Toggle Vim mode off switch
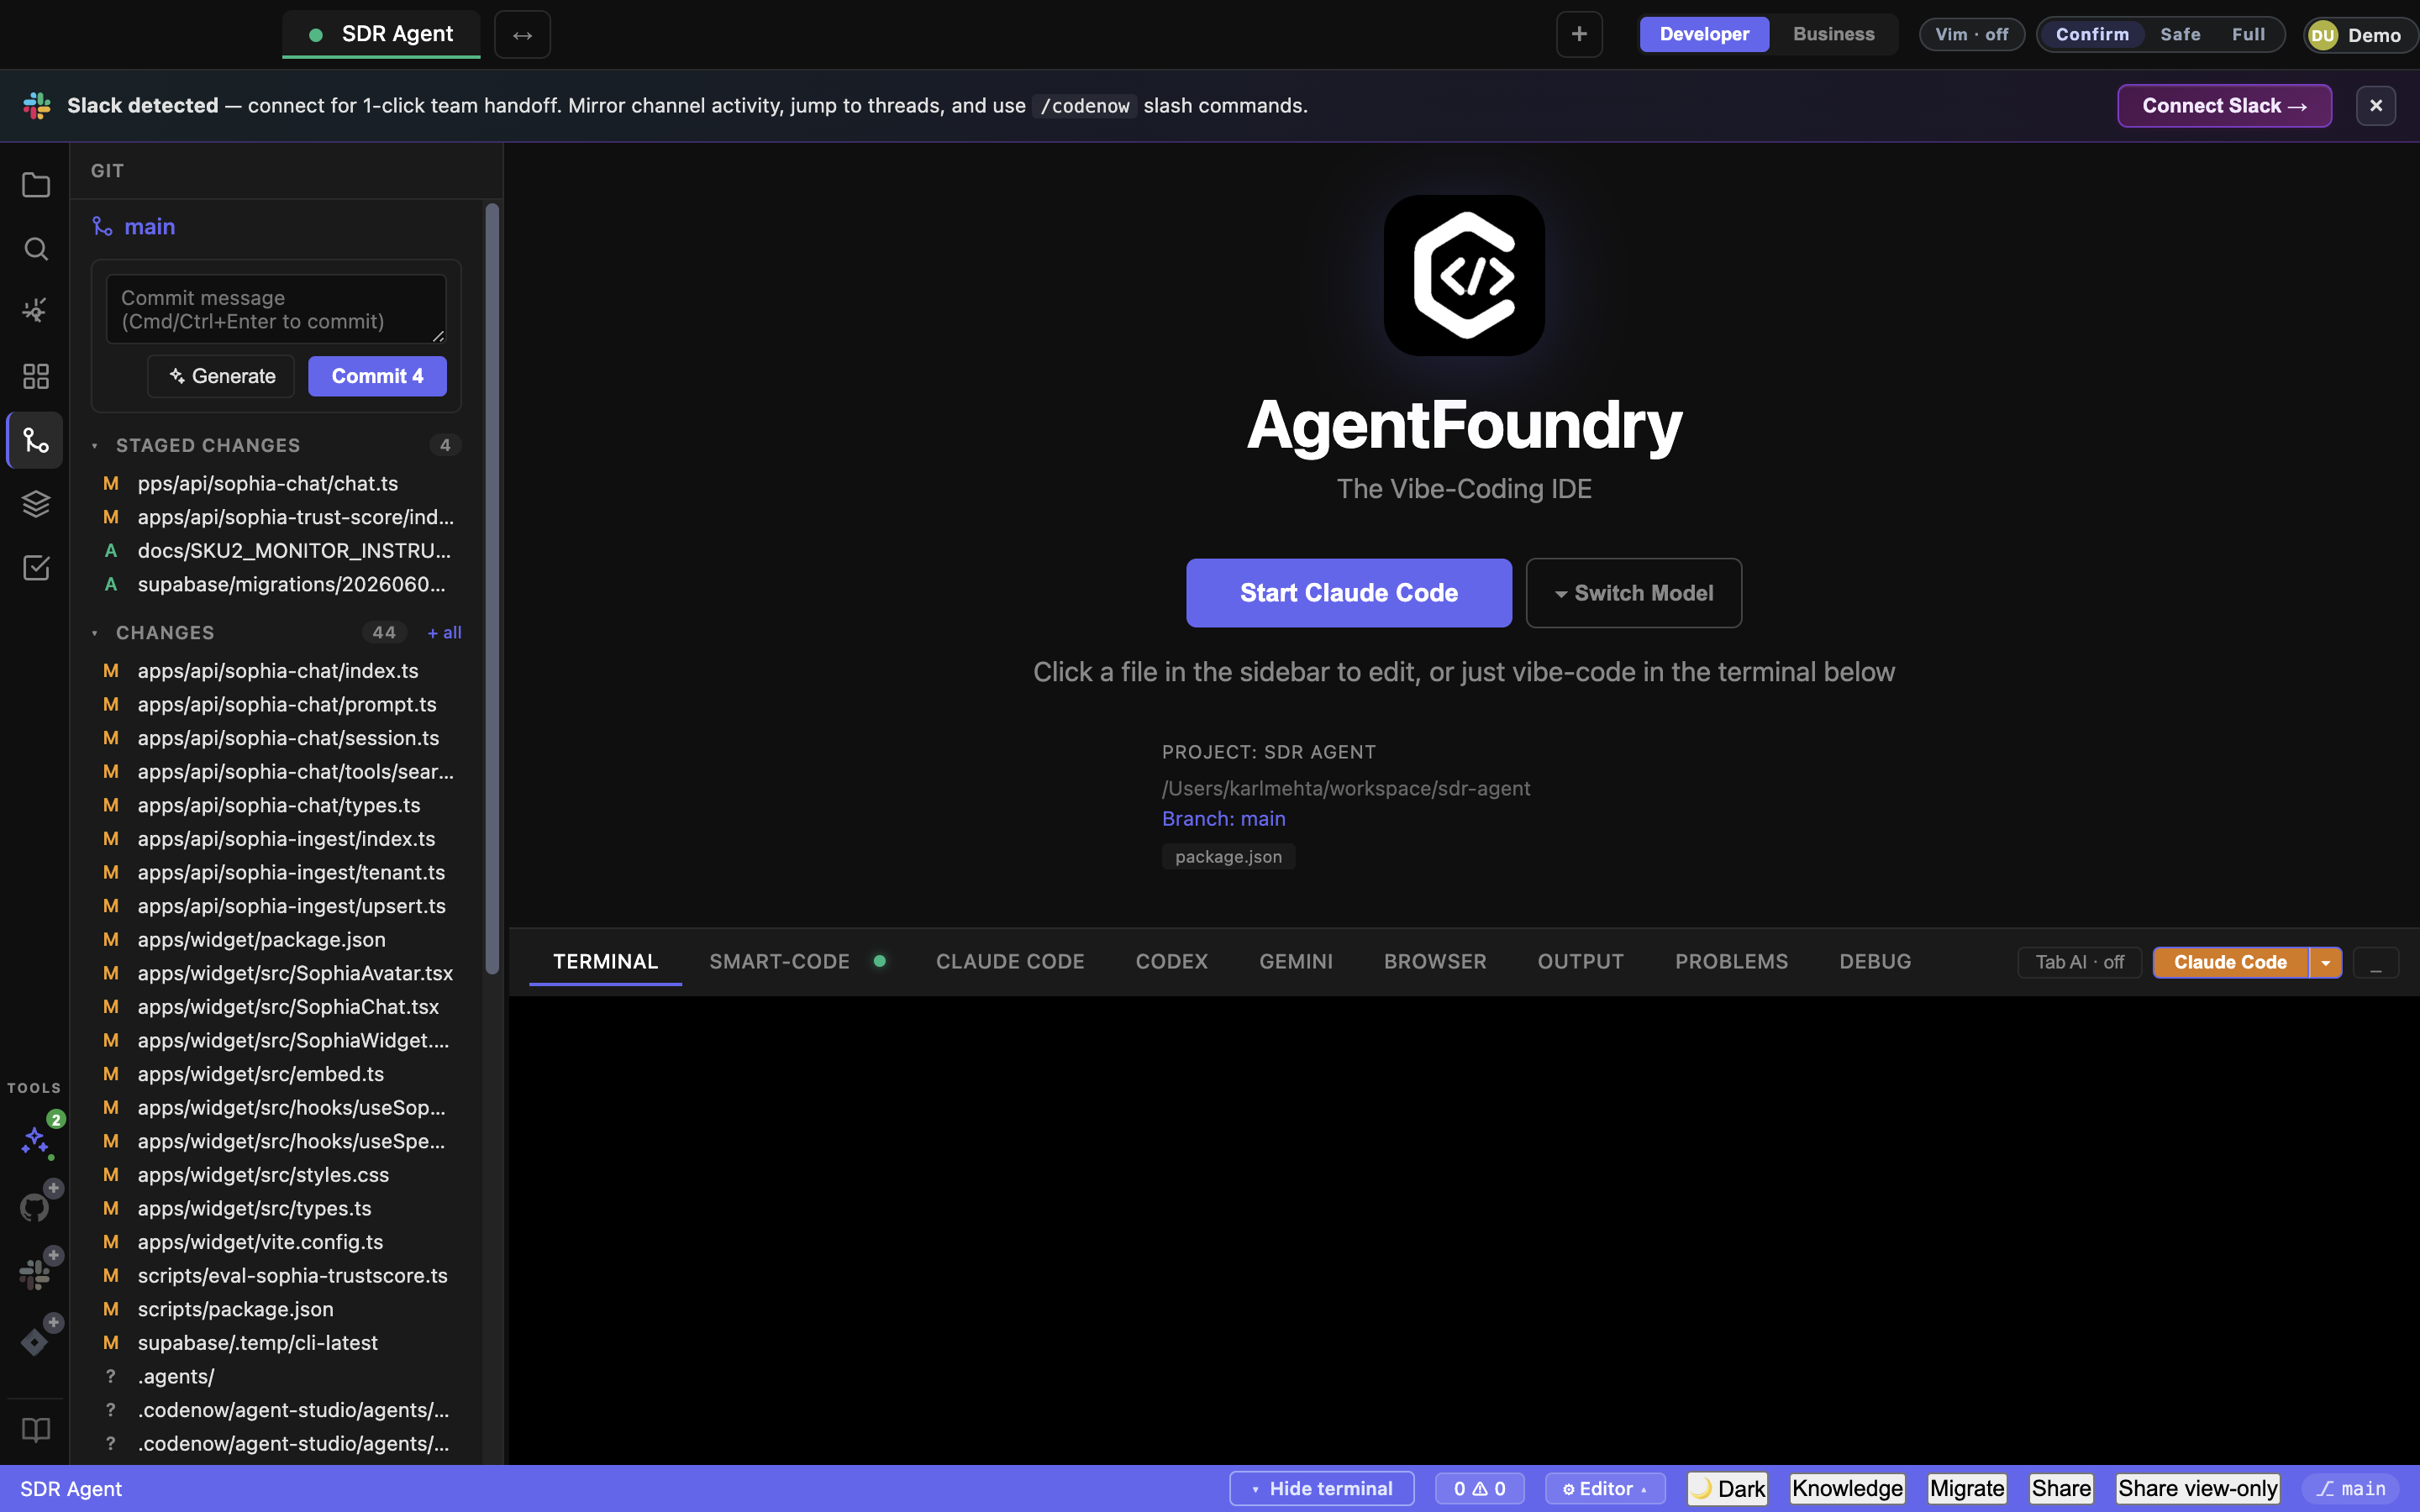Viewport: 2420px width, 1512px height. [1971, 34]
